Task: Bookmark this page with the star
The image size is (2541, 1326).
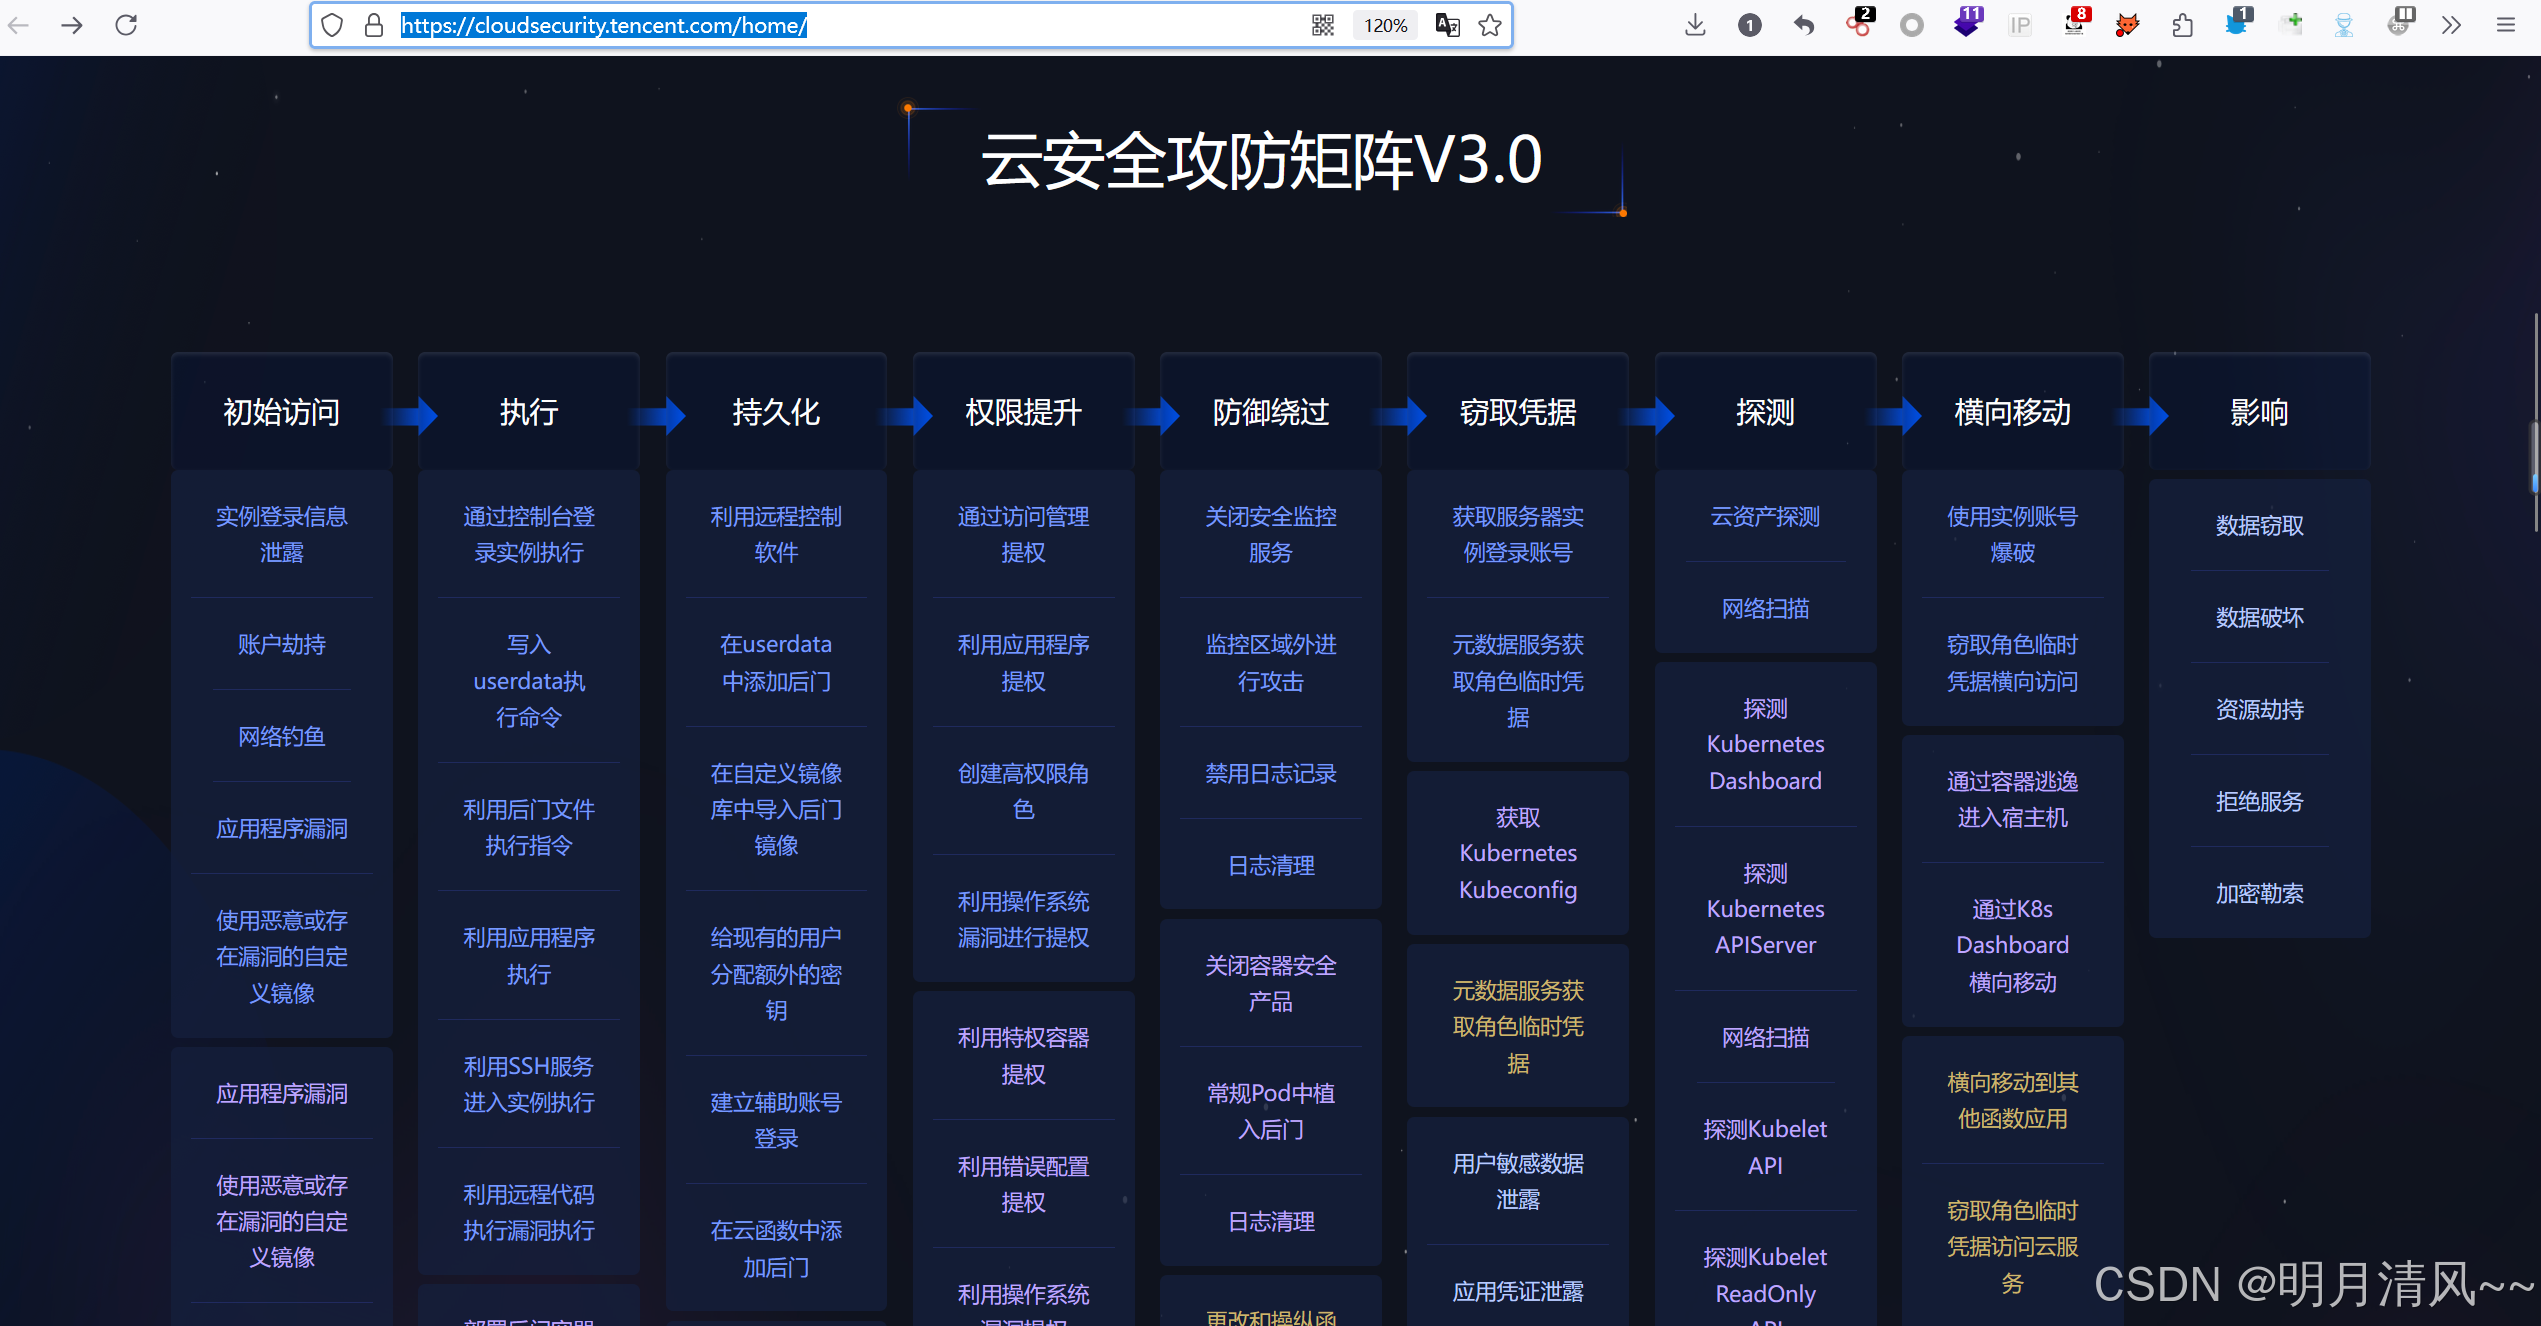Action: tap(1490, 25)
